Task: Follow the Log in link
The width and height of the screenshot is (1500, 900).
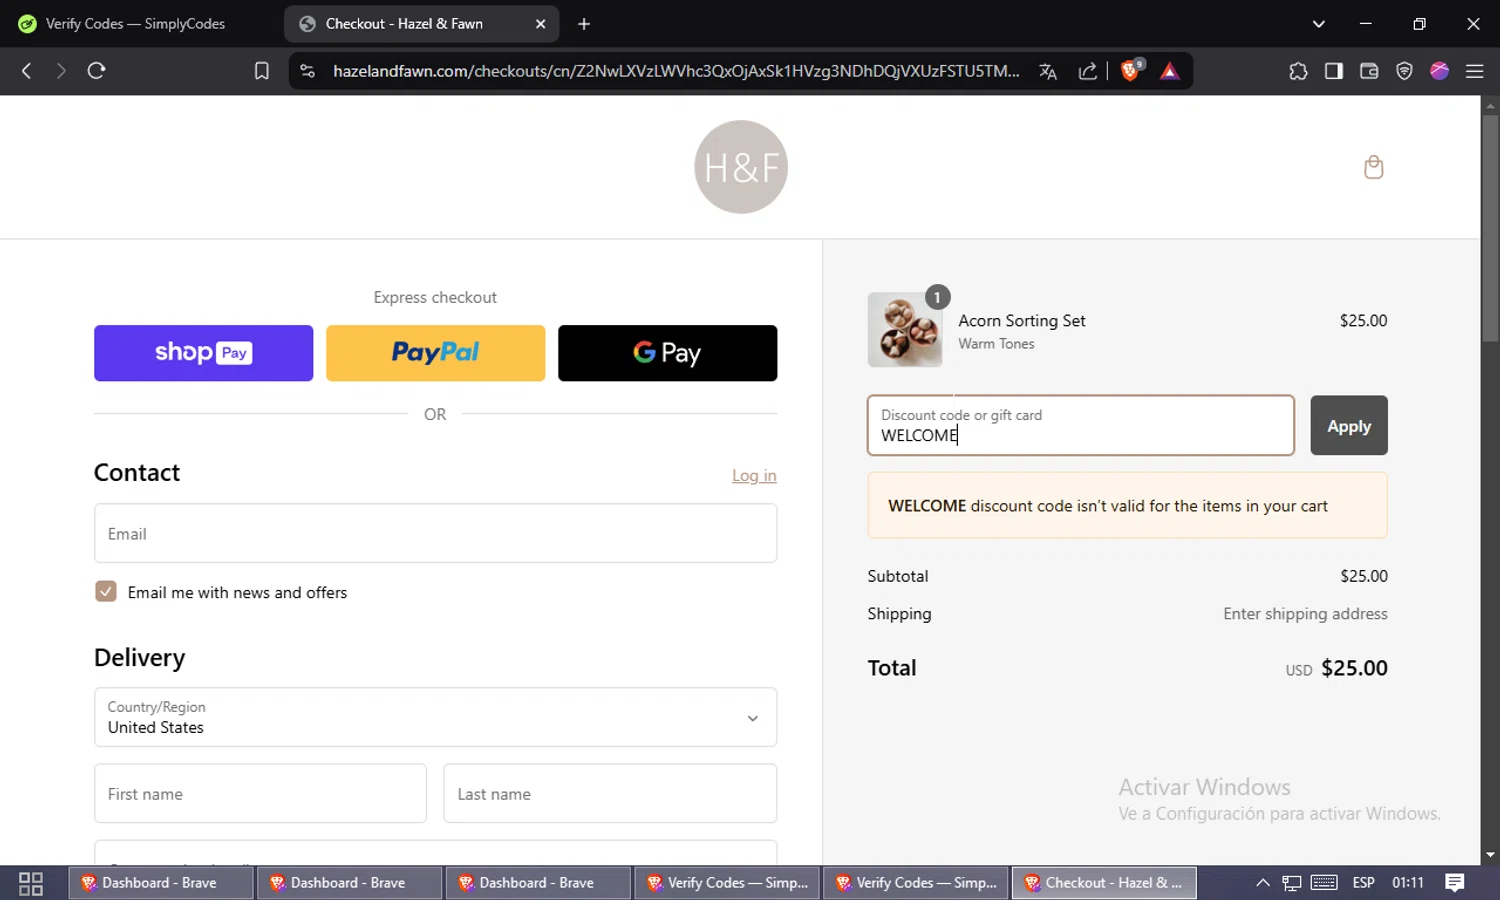Action: (x=754, y=476)
